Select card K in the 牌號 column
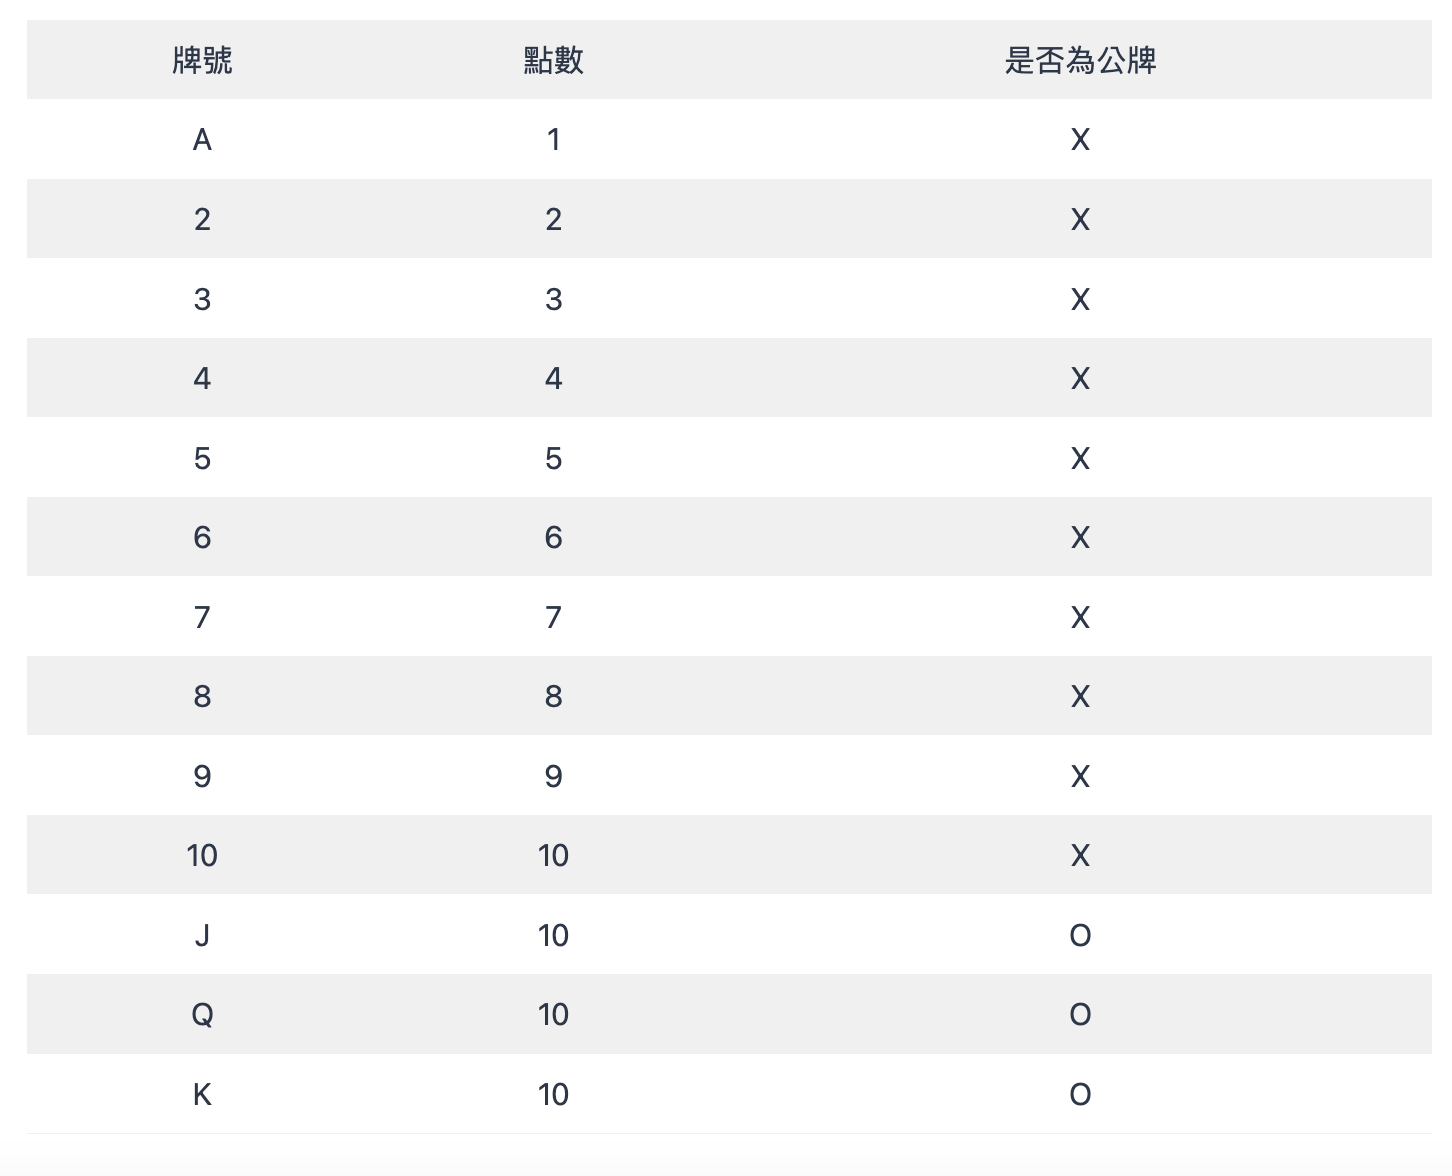This screenshot has height=1176, width=1452. coord(202,1095)
